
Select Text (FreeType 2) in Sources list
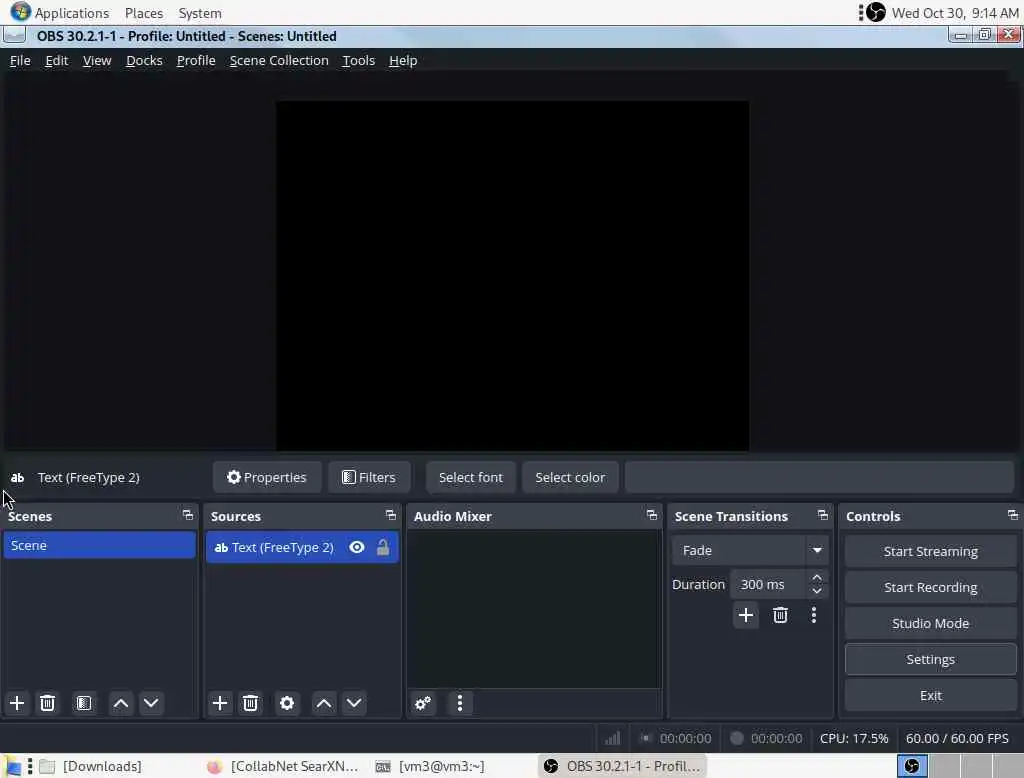pos(302,547)
